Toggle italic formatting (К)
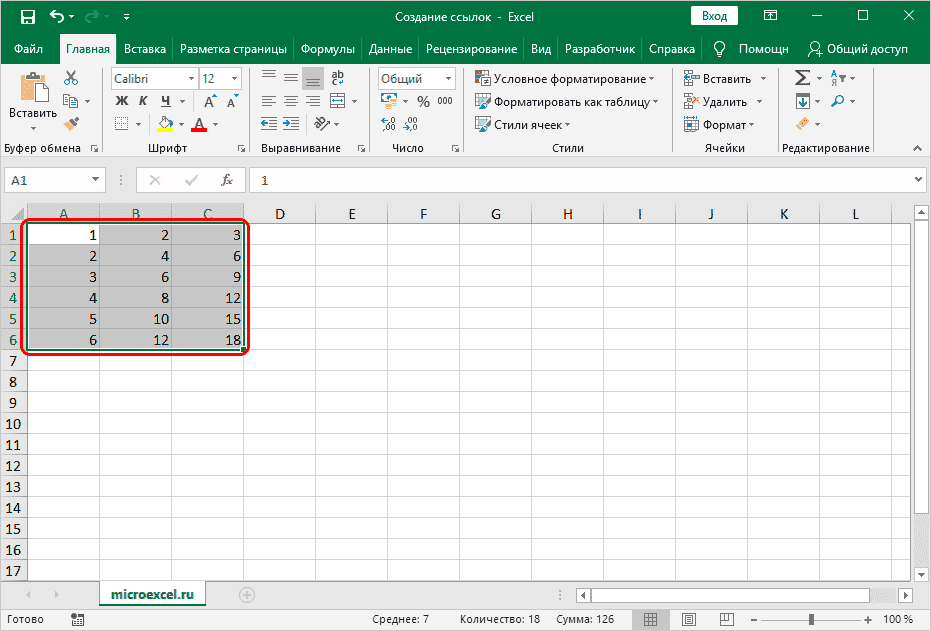The width and height of the screenshot is (931, 631). (144, 101)
